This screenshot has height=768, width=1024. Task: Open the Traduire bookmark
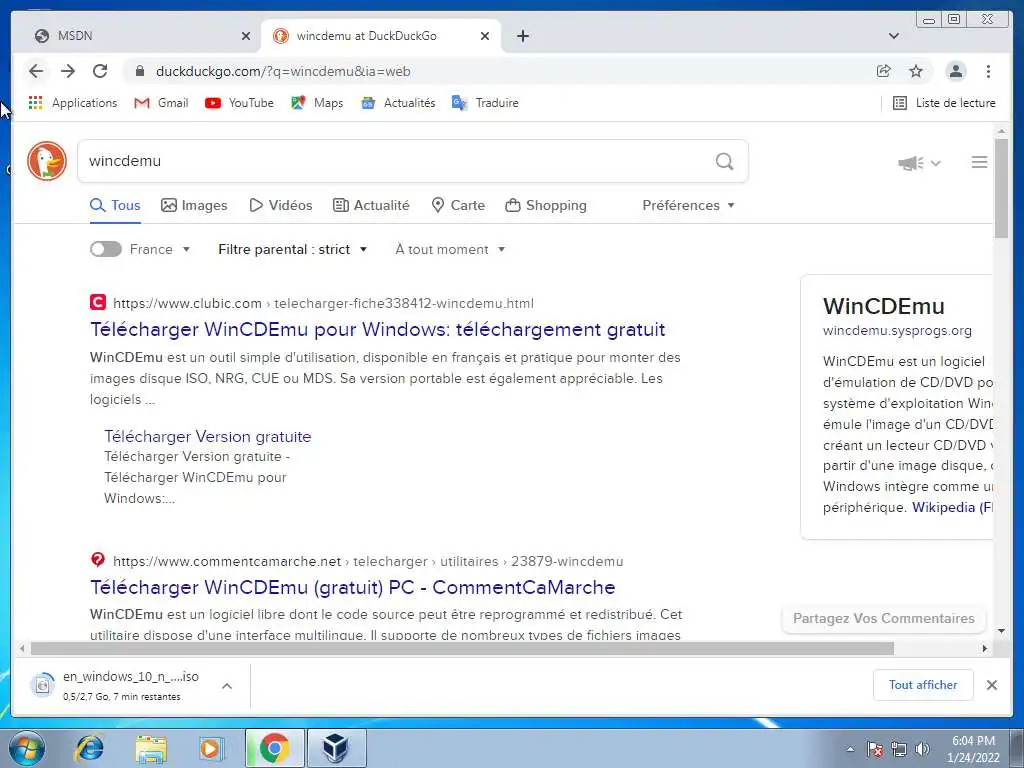coord(485,103)
